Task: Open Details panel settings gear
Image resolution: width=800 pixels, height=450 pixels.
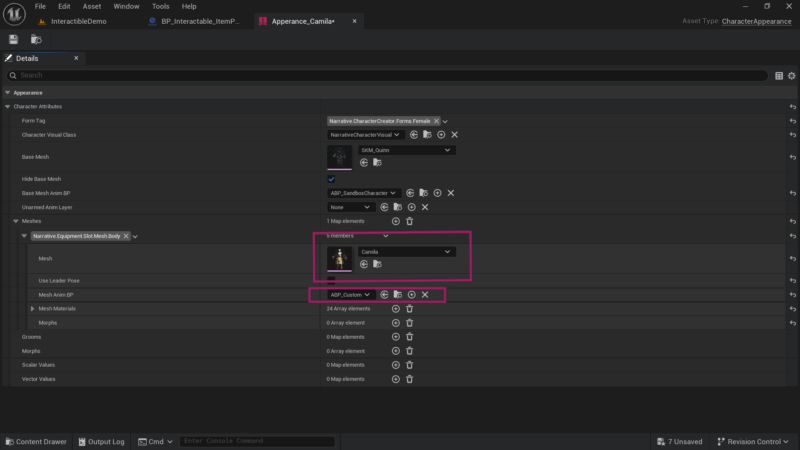Action: pyautogui.click(x=791, y=76)
